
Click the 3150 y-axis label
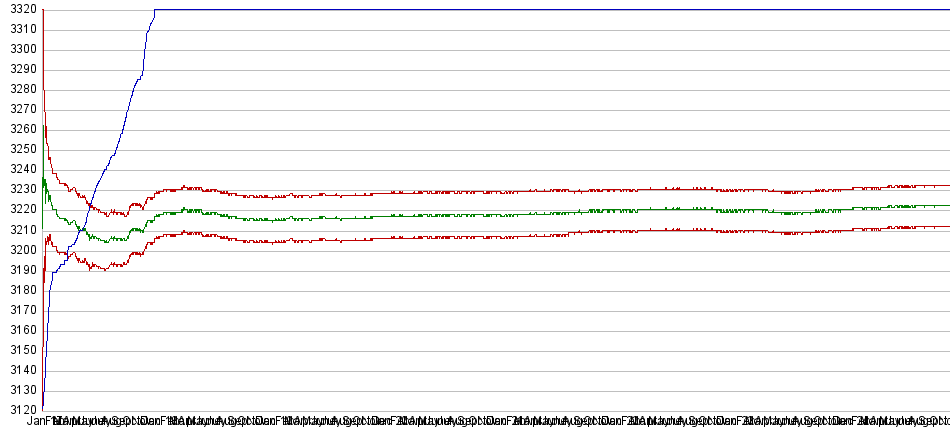click(x=19, y=350)
